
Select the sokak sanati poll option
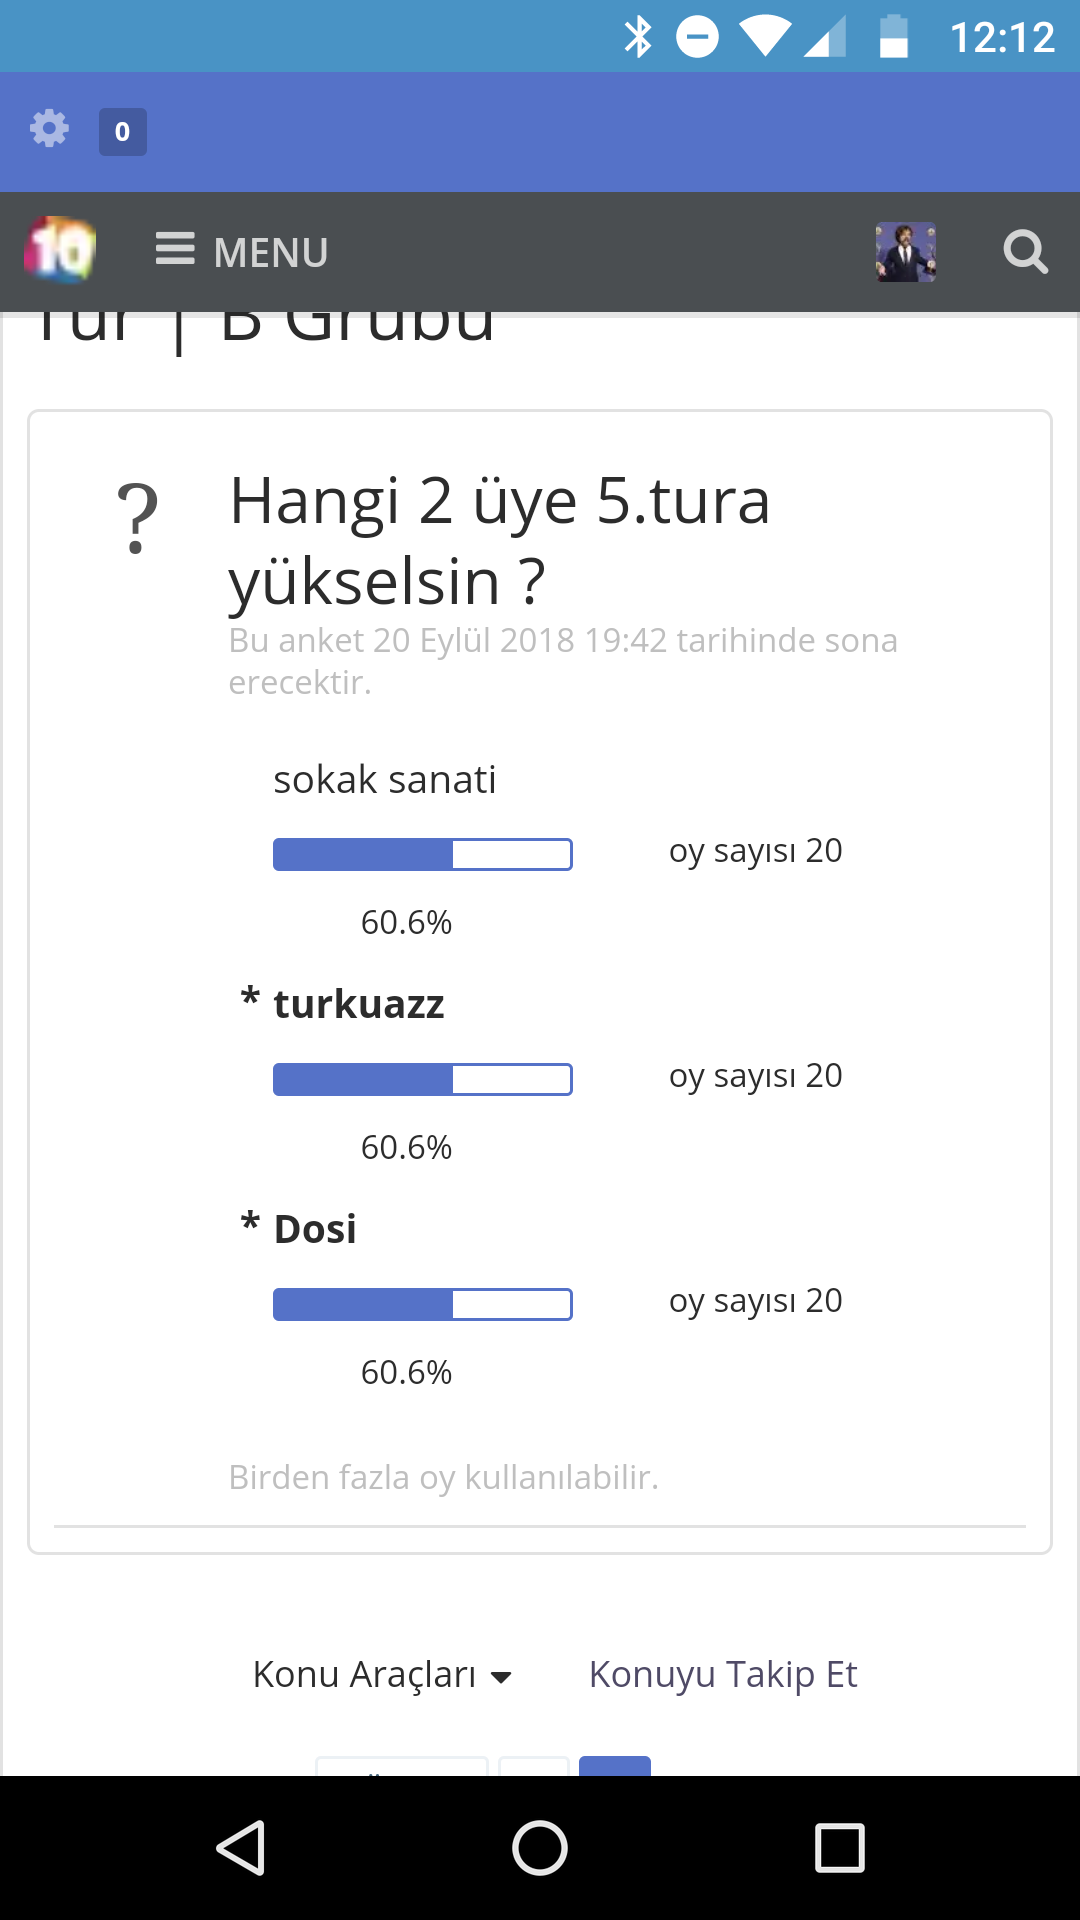(x=385, y=780)
